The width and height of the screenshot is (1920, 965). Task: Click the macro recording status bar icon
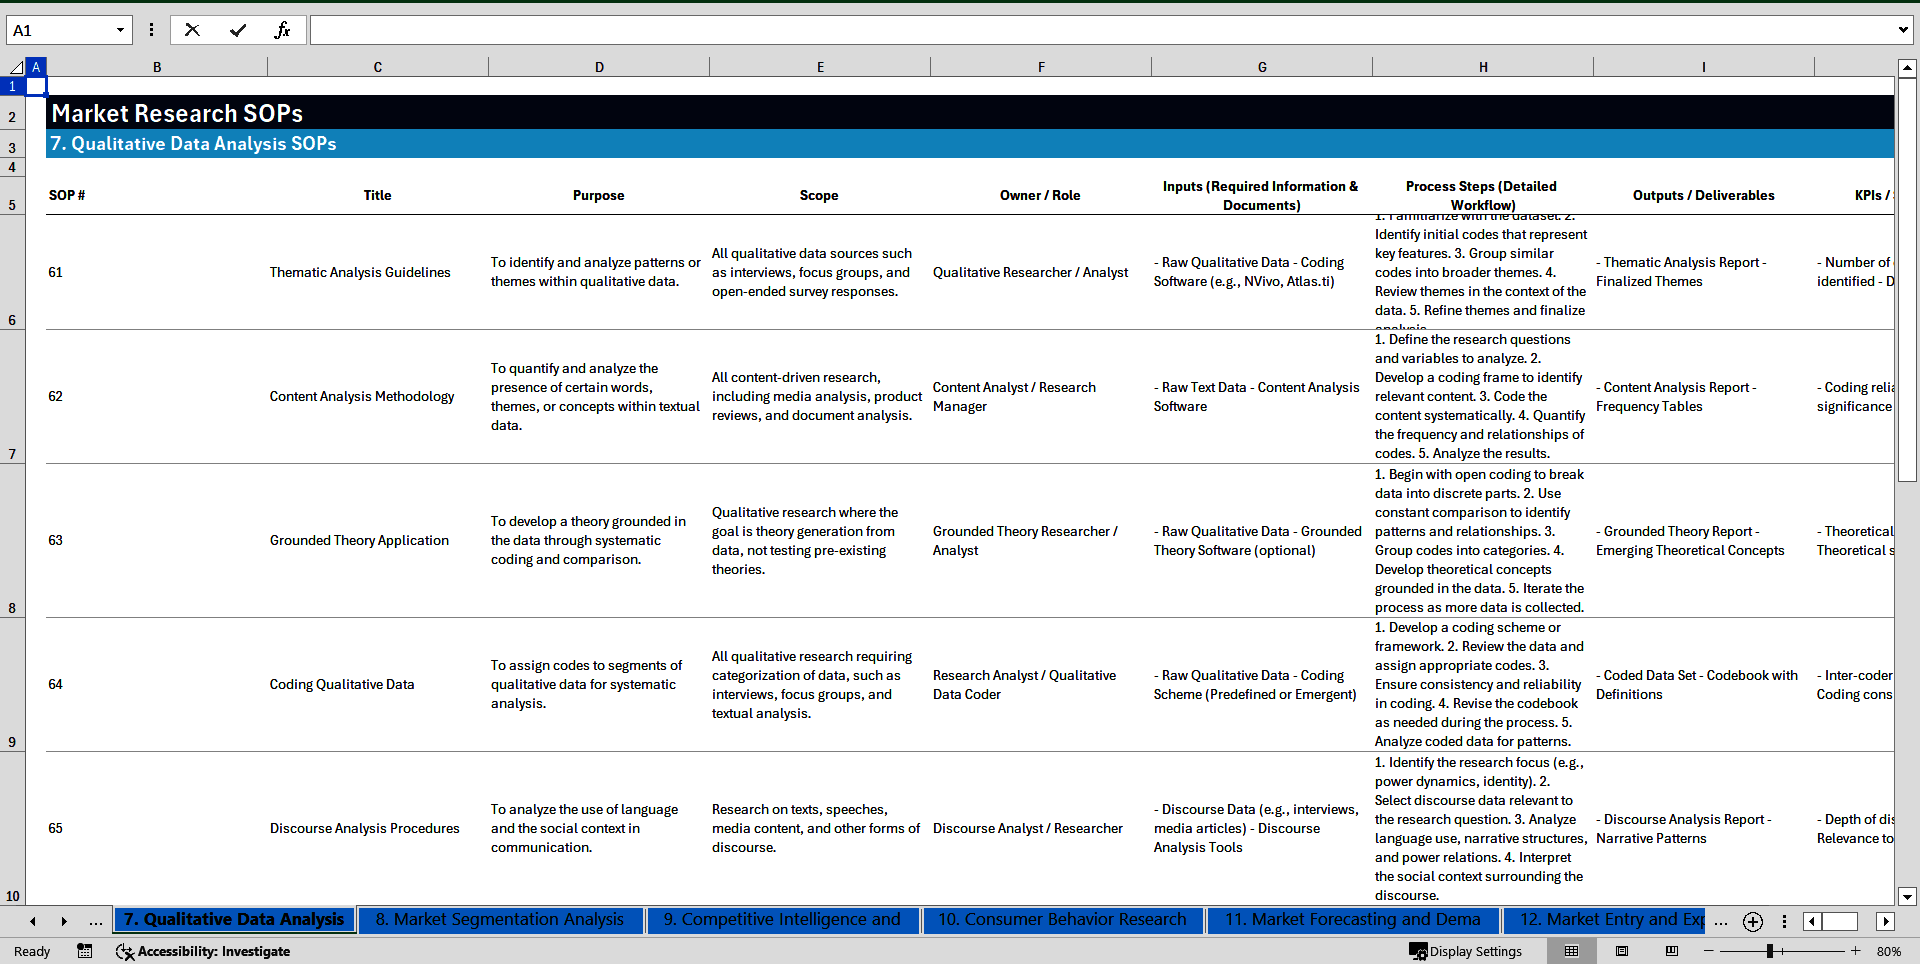tap(85, 951)
